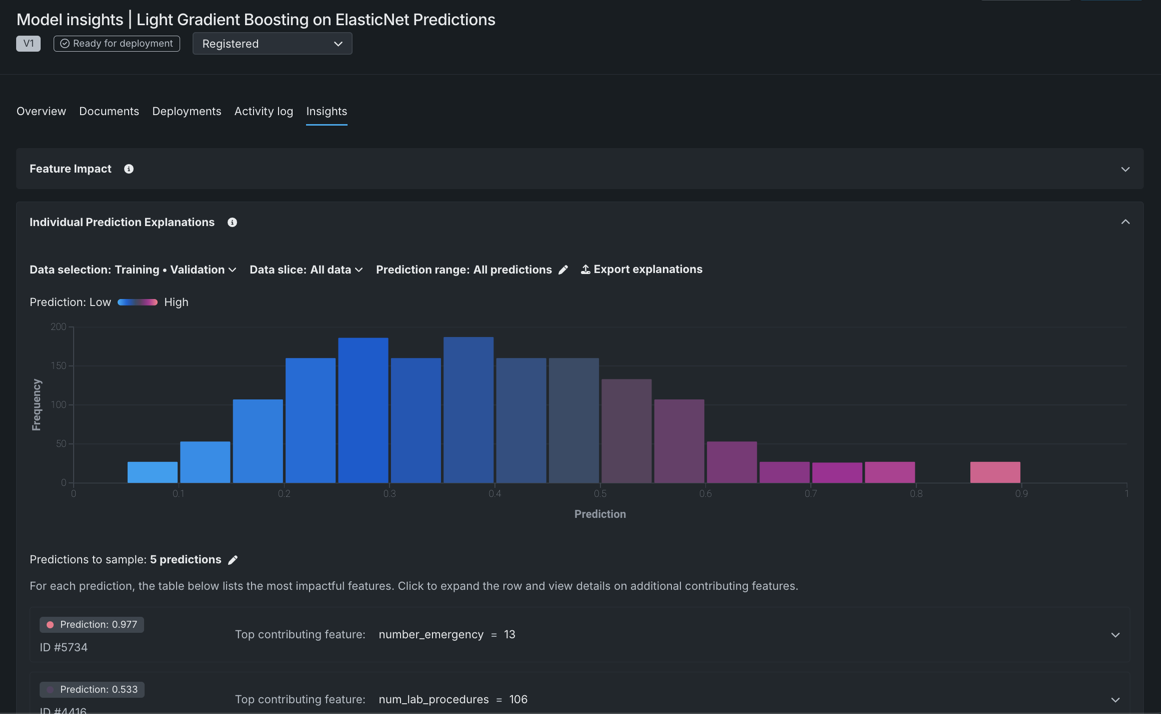Open the Registered status dropdown

(272, 44)
